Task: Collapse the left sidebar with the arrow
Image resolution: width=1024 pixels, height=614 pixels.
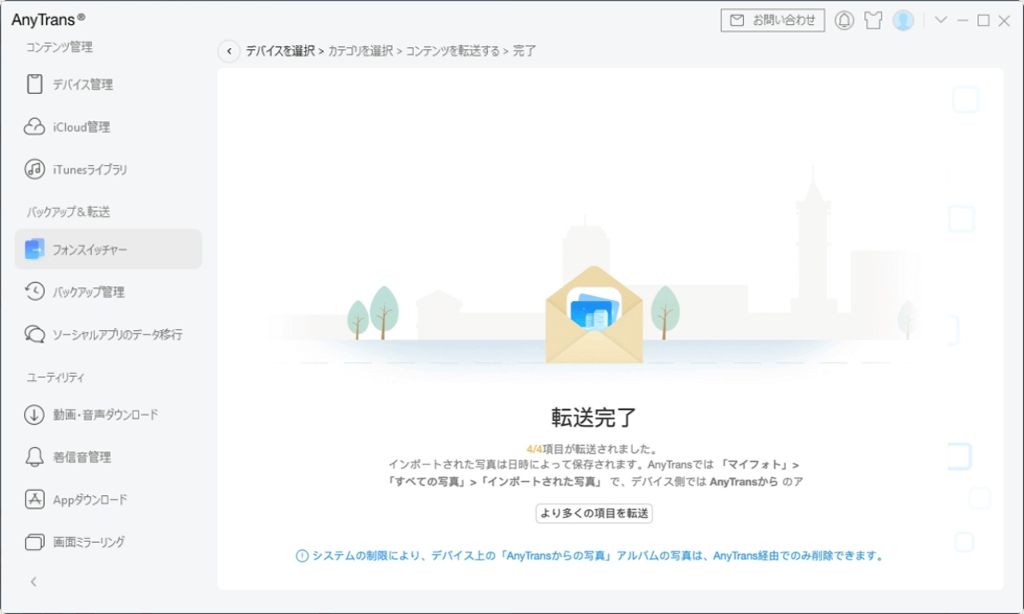Action: click(x=33, y=581)
